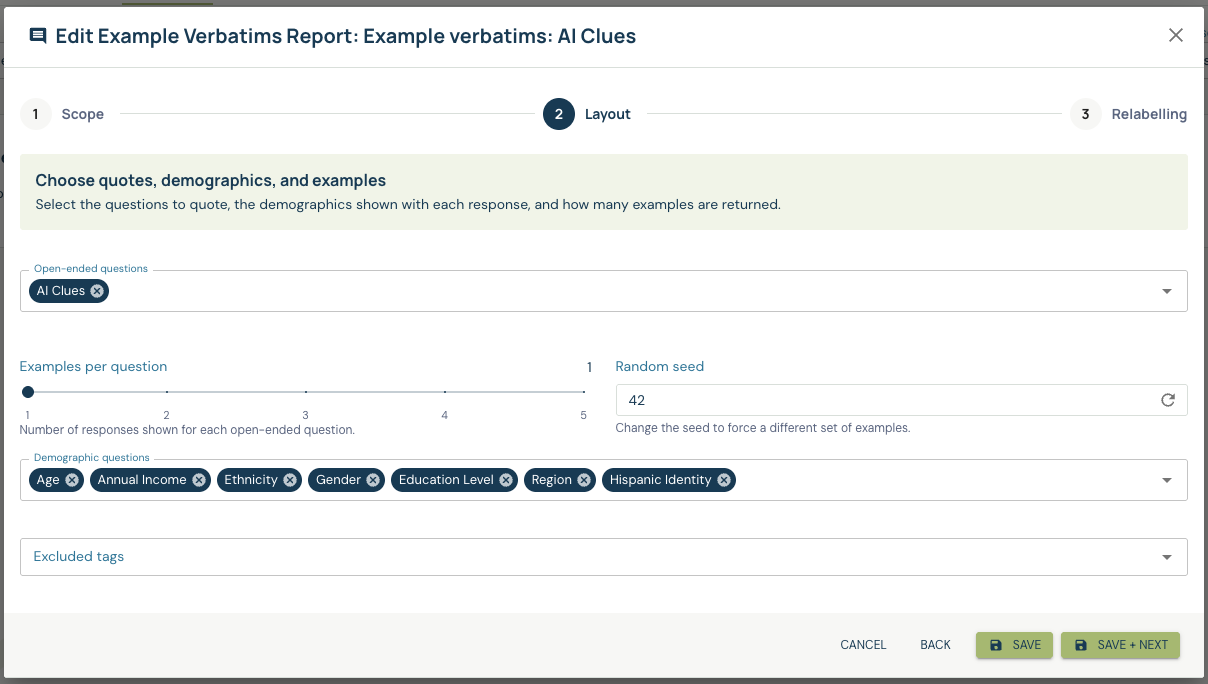Close the Edit Example Verbatims dialog
This screenshot has height=684, width=1208.
point(1176,35)
